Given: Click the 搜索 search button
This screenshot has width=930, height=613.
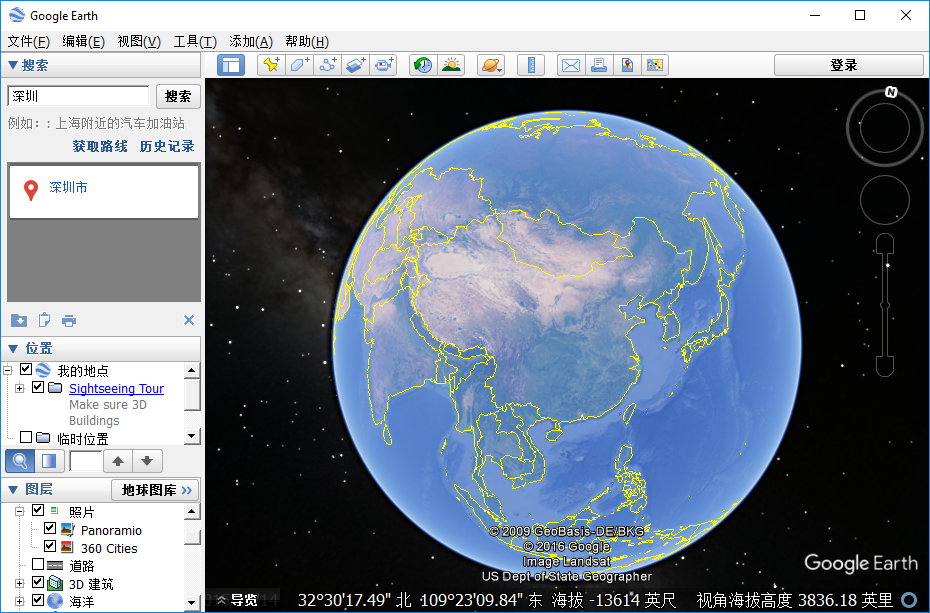Looking at the screenshot, I should (178, 96).
